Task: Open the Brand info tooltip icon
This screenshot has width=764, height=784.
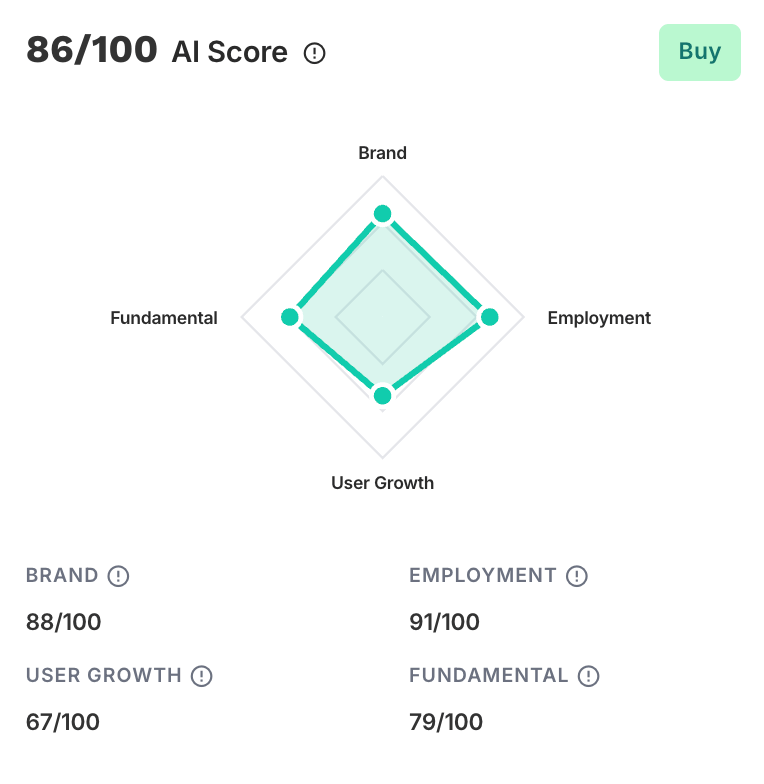Action: pyautogui.click(x=119, y=576)
